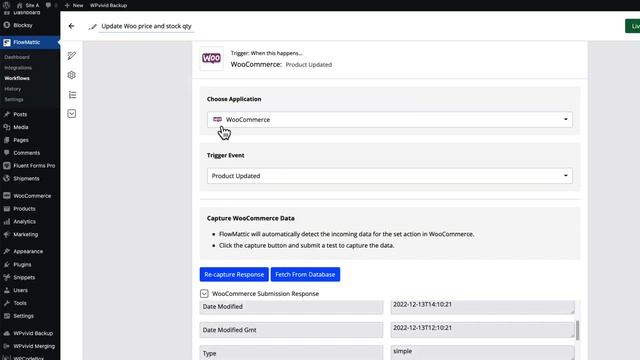Open FlowMattic Settings submenu
The height and width of the screenshot is (360, 640).
pyautogui.click(x=14, y=100)
